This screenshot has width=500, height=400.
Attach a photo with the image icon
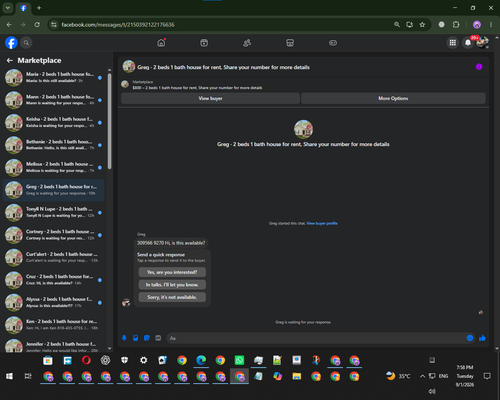(135, 338)
